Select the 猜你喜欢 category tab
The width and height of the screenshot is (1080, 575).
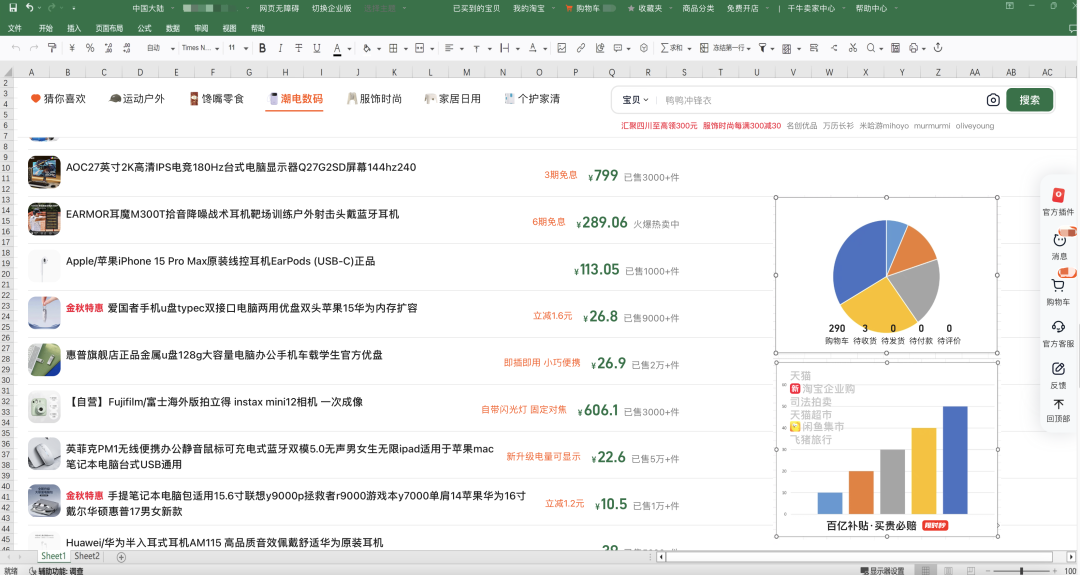tap(58, 98)
